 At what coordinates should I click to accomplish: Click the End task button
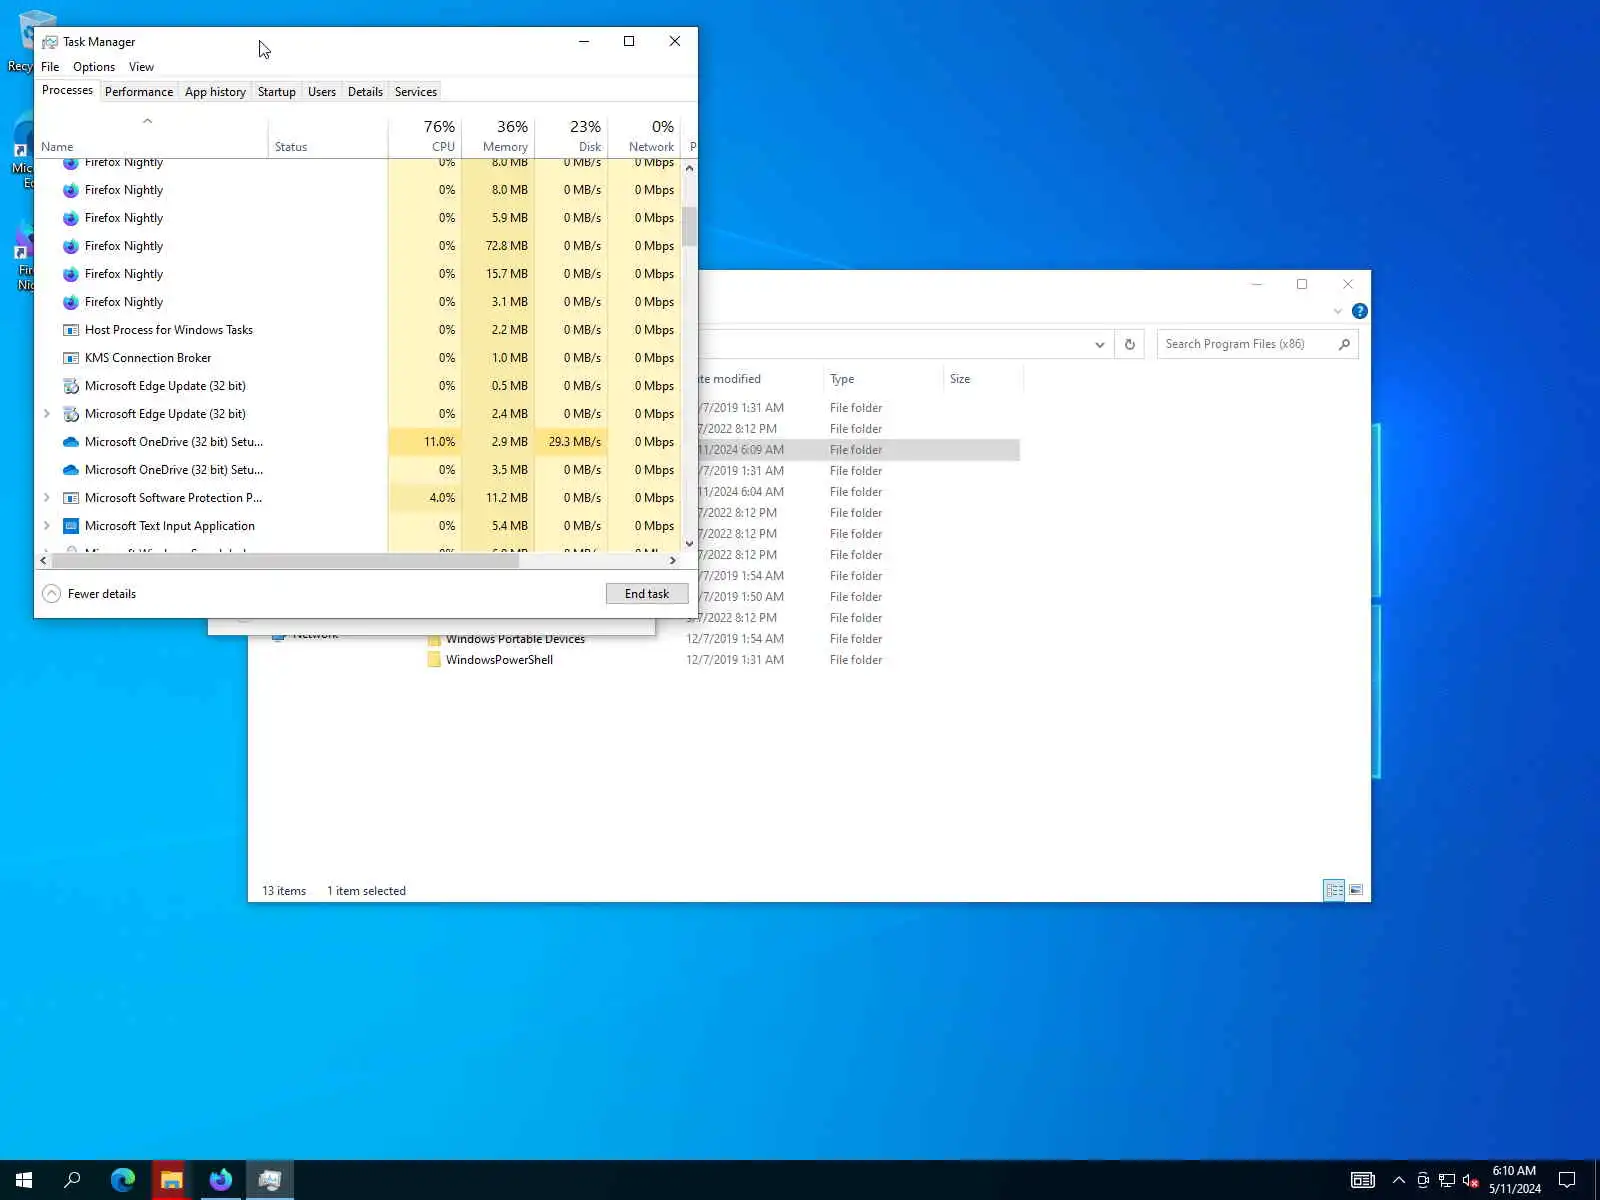647,594
